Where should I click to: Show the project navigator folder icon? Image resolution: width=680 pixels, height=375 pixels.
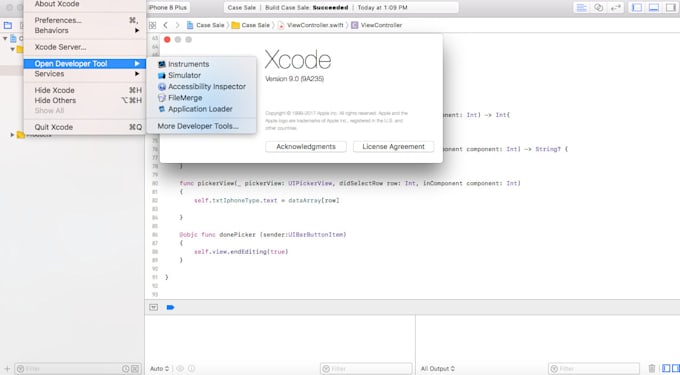[8, 26]
